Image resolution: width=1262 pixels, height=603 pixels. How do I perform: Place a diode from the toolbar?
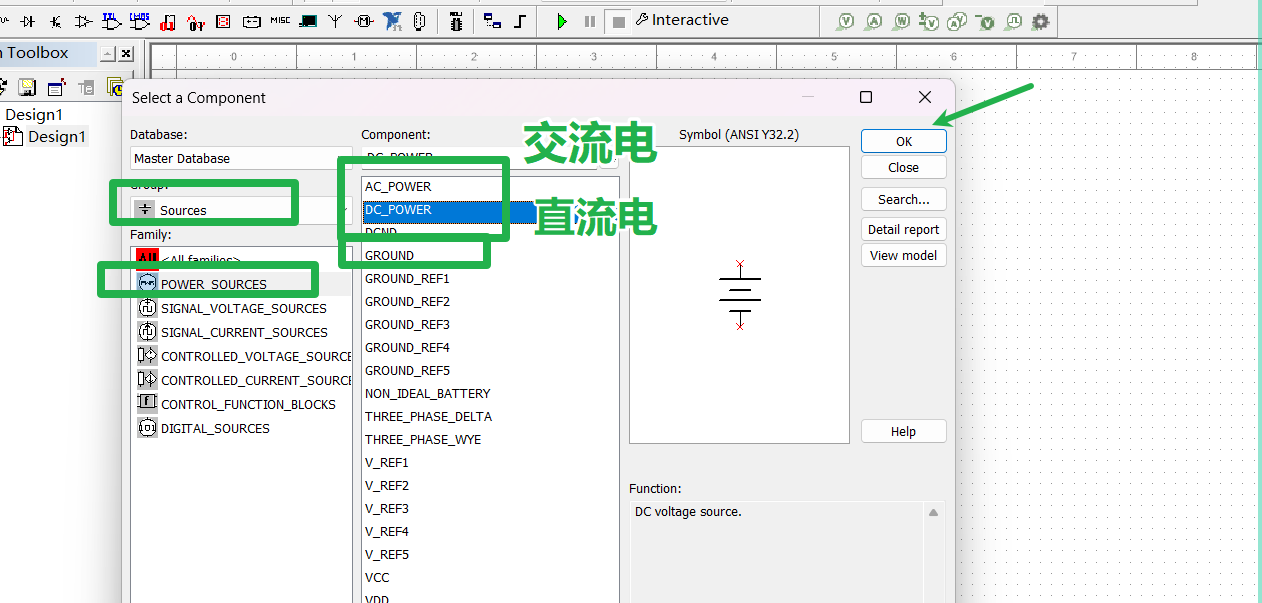pos(28,21)
